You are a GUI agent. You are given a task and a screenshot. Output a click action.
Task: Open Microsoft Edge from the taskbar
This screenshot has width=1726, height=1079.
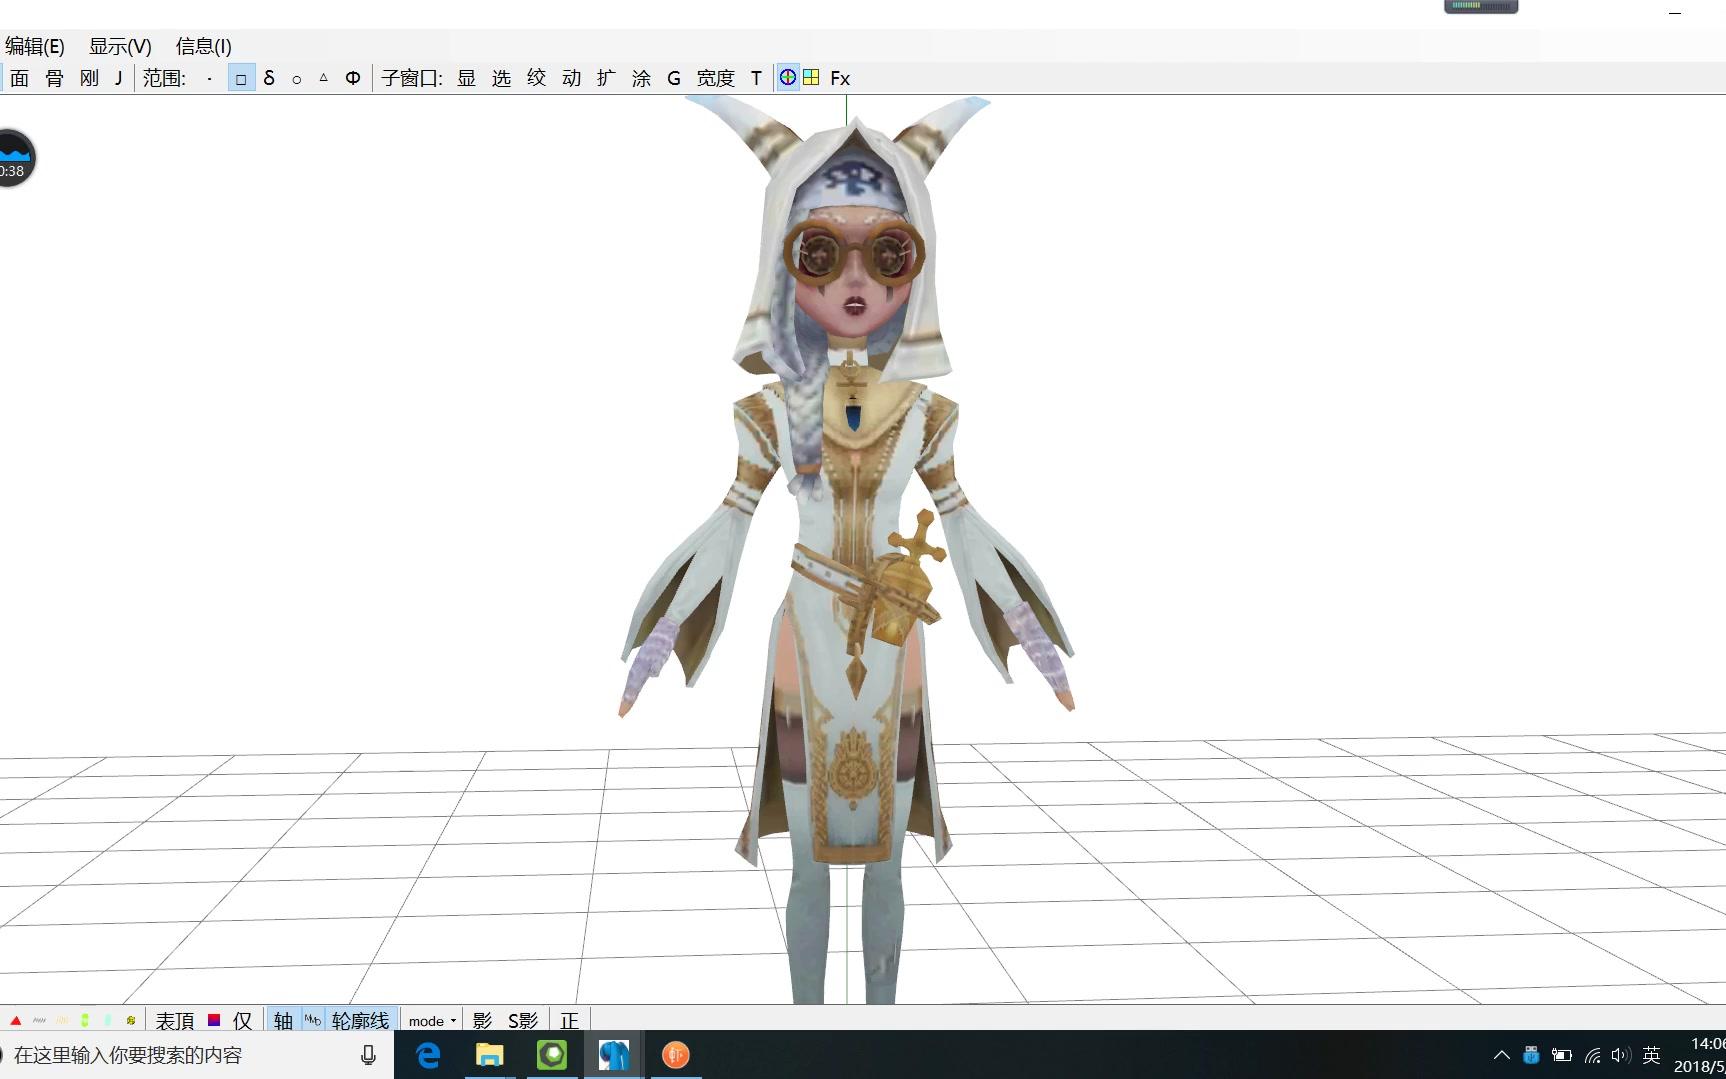click(428, 1055)
